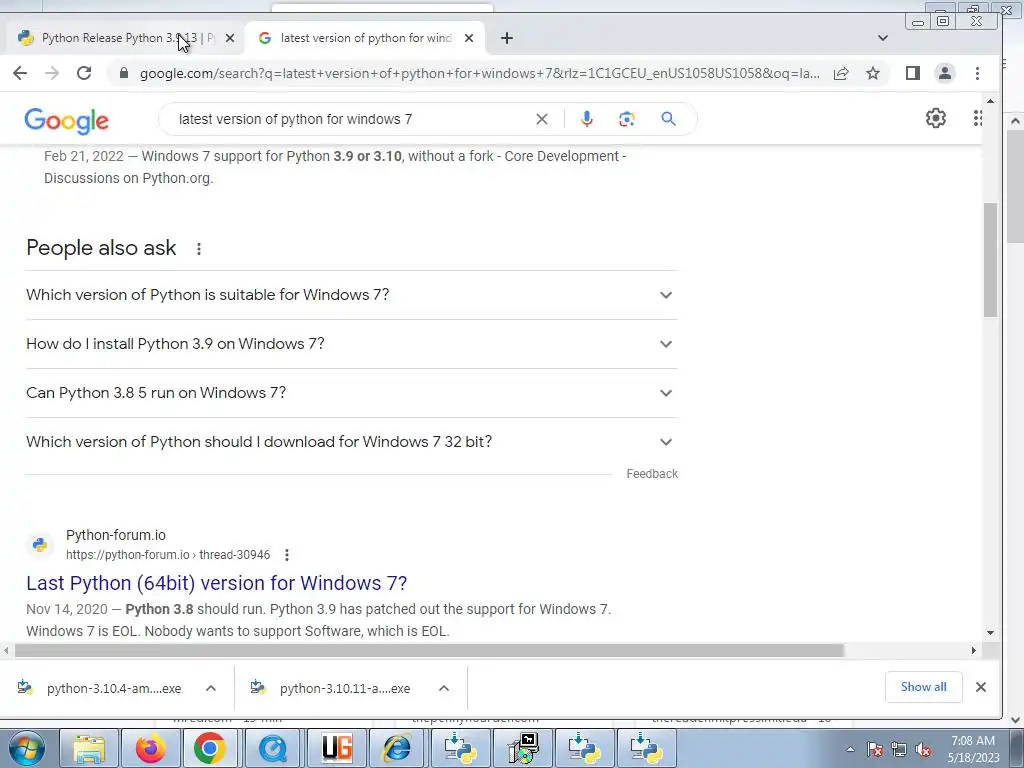Switch to Chrome in the taskbar
The image size is (1024, 768).
pos(210,748)
